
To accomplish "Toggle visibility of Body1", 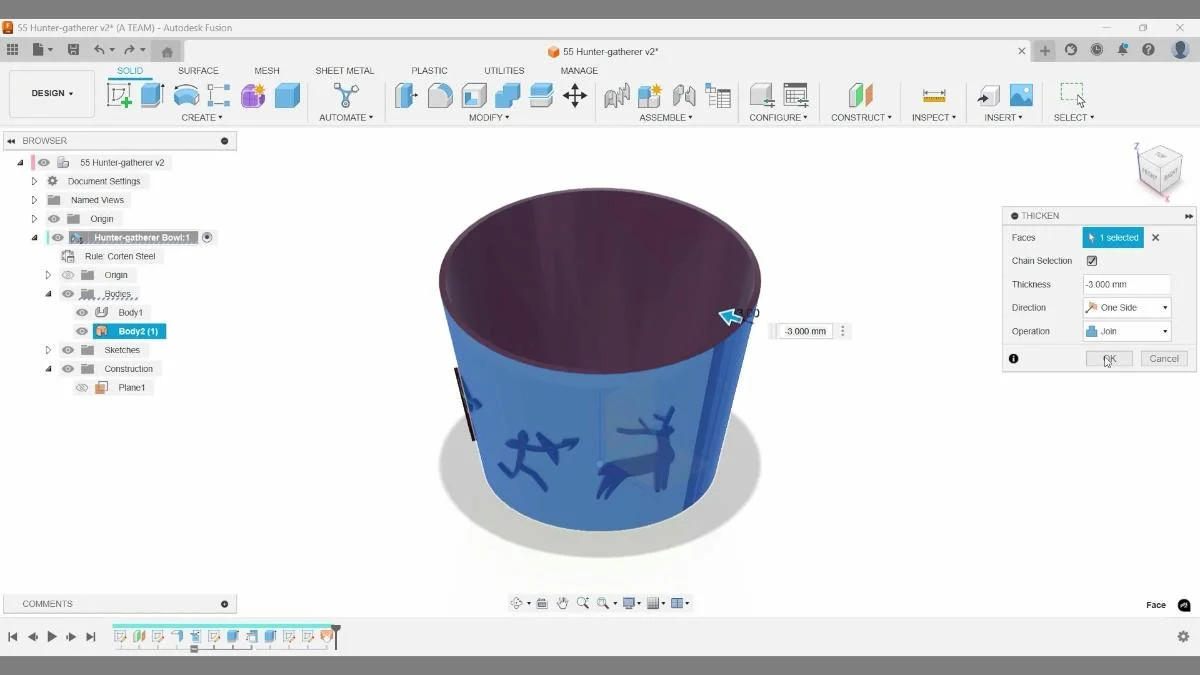I will (81, 312).
